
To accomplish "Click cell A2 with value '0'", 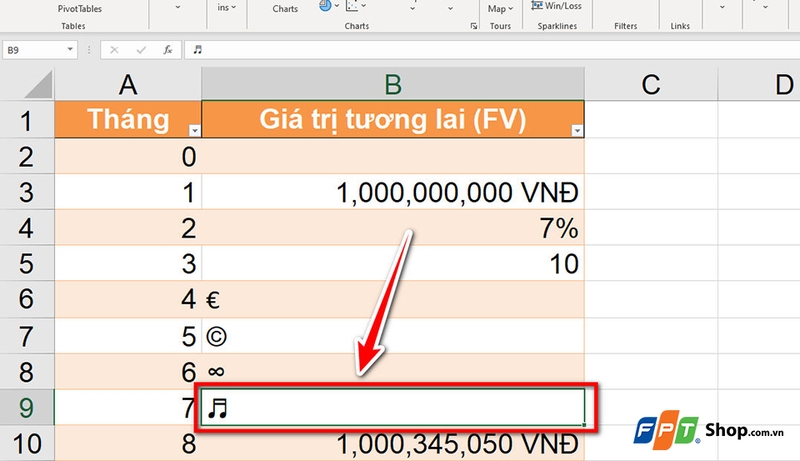I will 128,156.
